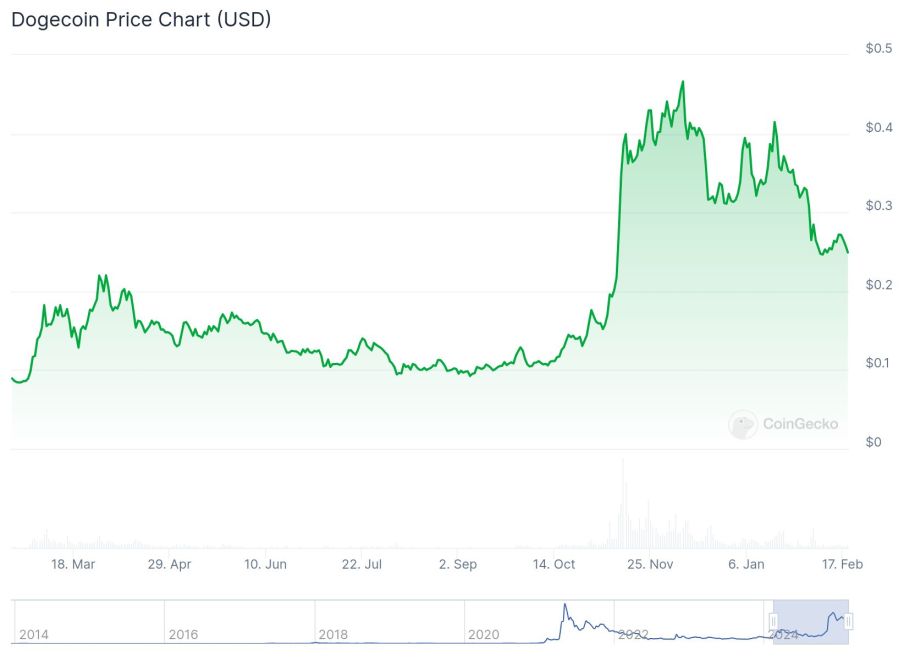This screenshot has height=660, width=904.
Task: Select the 2018 point in the navigator timeline
Action: click(333, 635)
